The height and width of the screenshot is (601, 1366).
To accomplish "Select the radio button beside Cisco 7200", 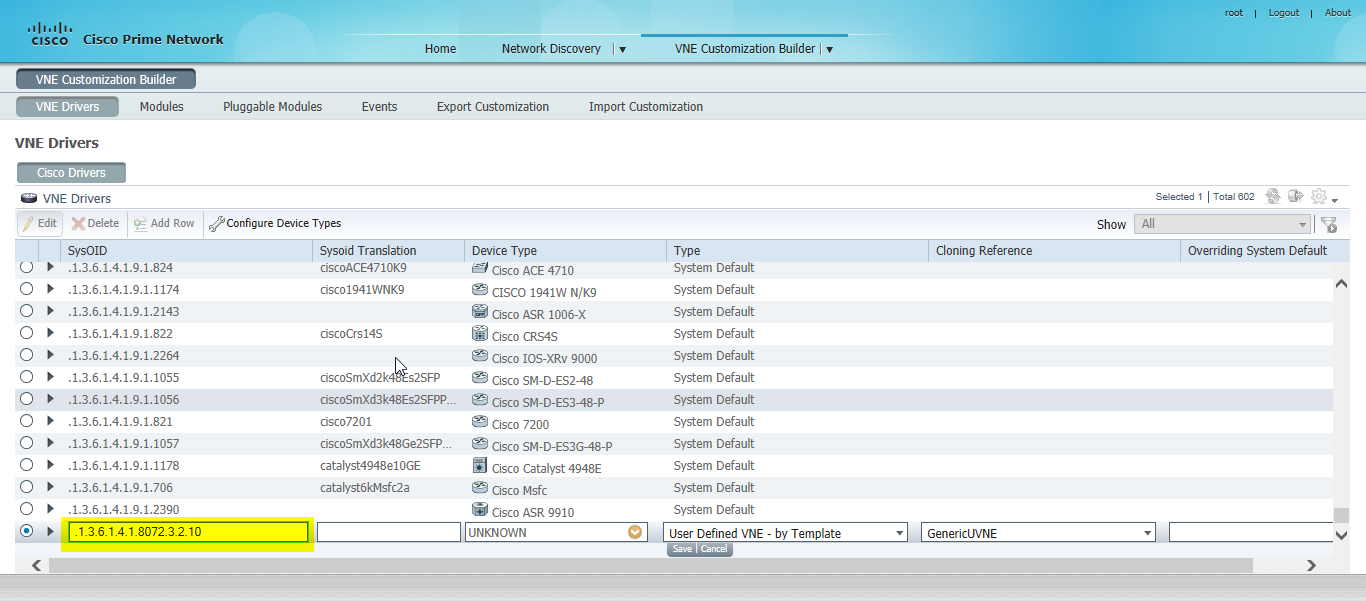I will (x=27, y=421).
